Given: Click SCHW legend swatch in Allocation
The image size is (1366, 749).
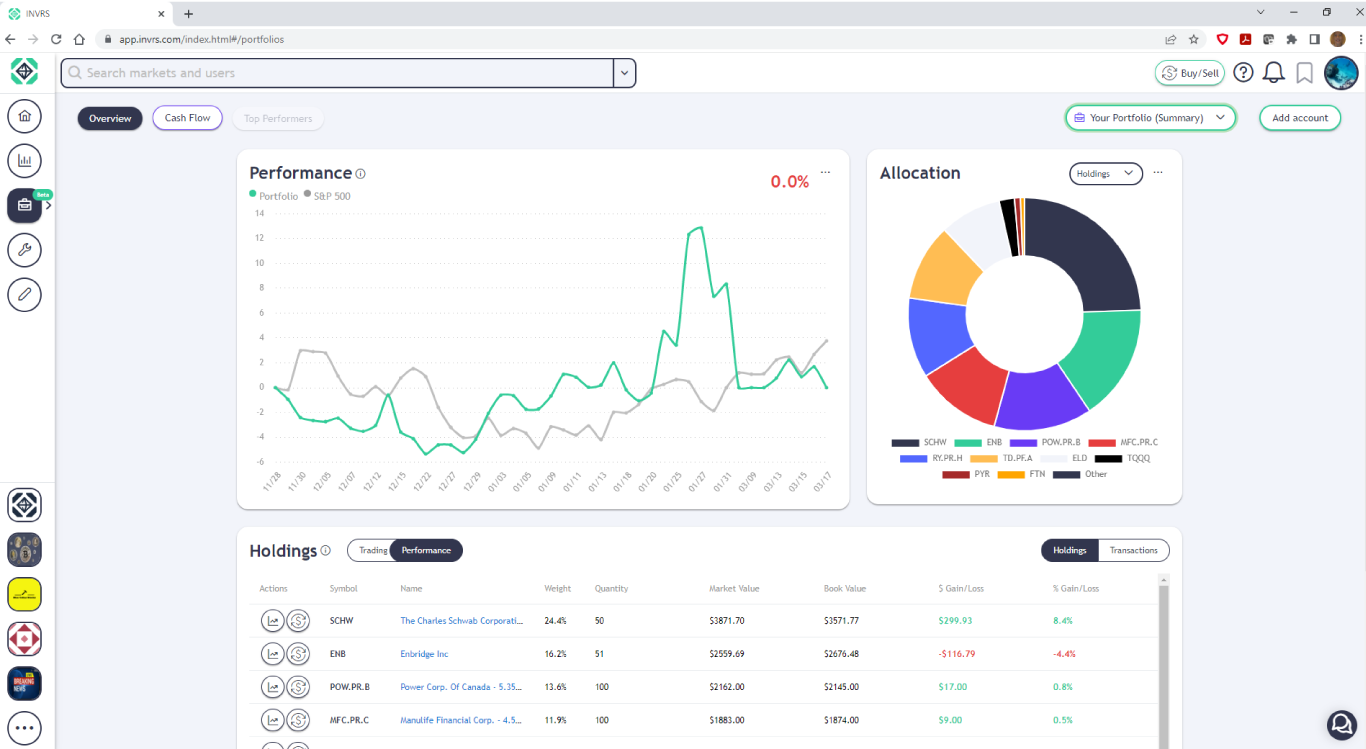Looking at the screenshot, I should [x=905, y=442].
